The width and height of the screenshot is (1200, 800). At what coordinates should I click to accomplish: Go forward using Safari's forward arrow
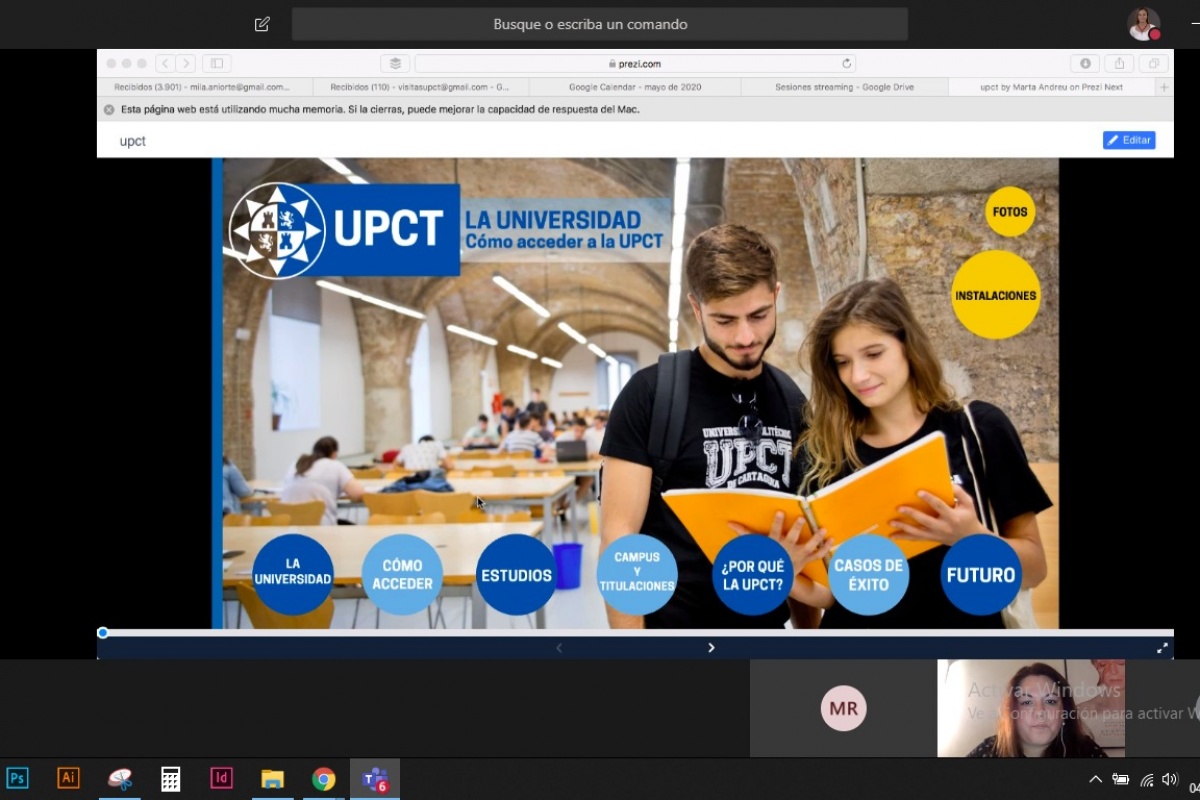point(186,63)
